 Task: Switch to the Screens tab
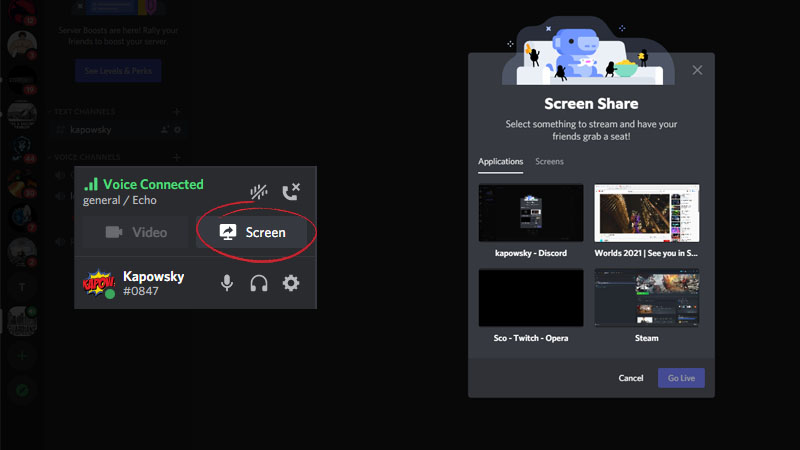[549, 161]
